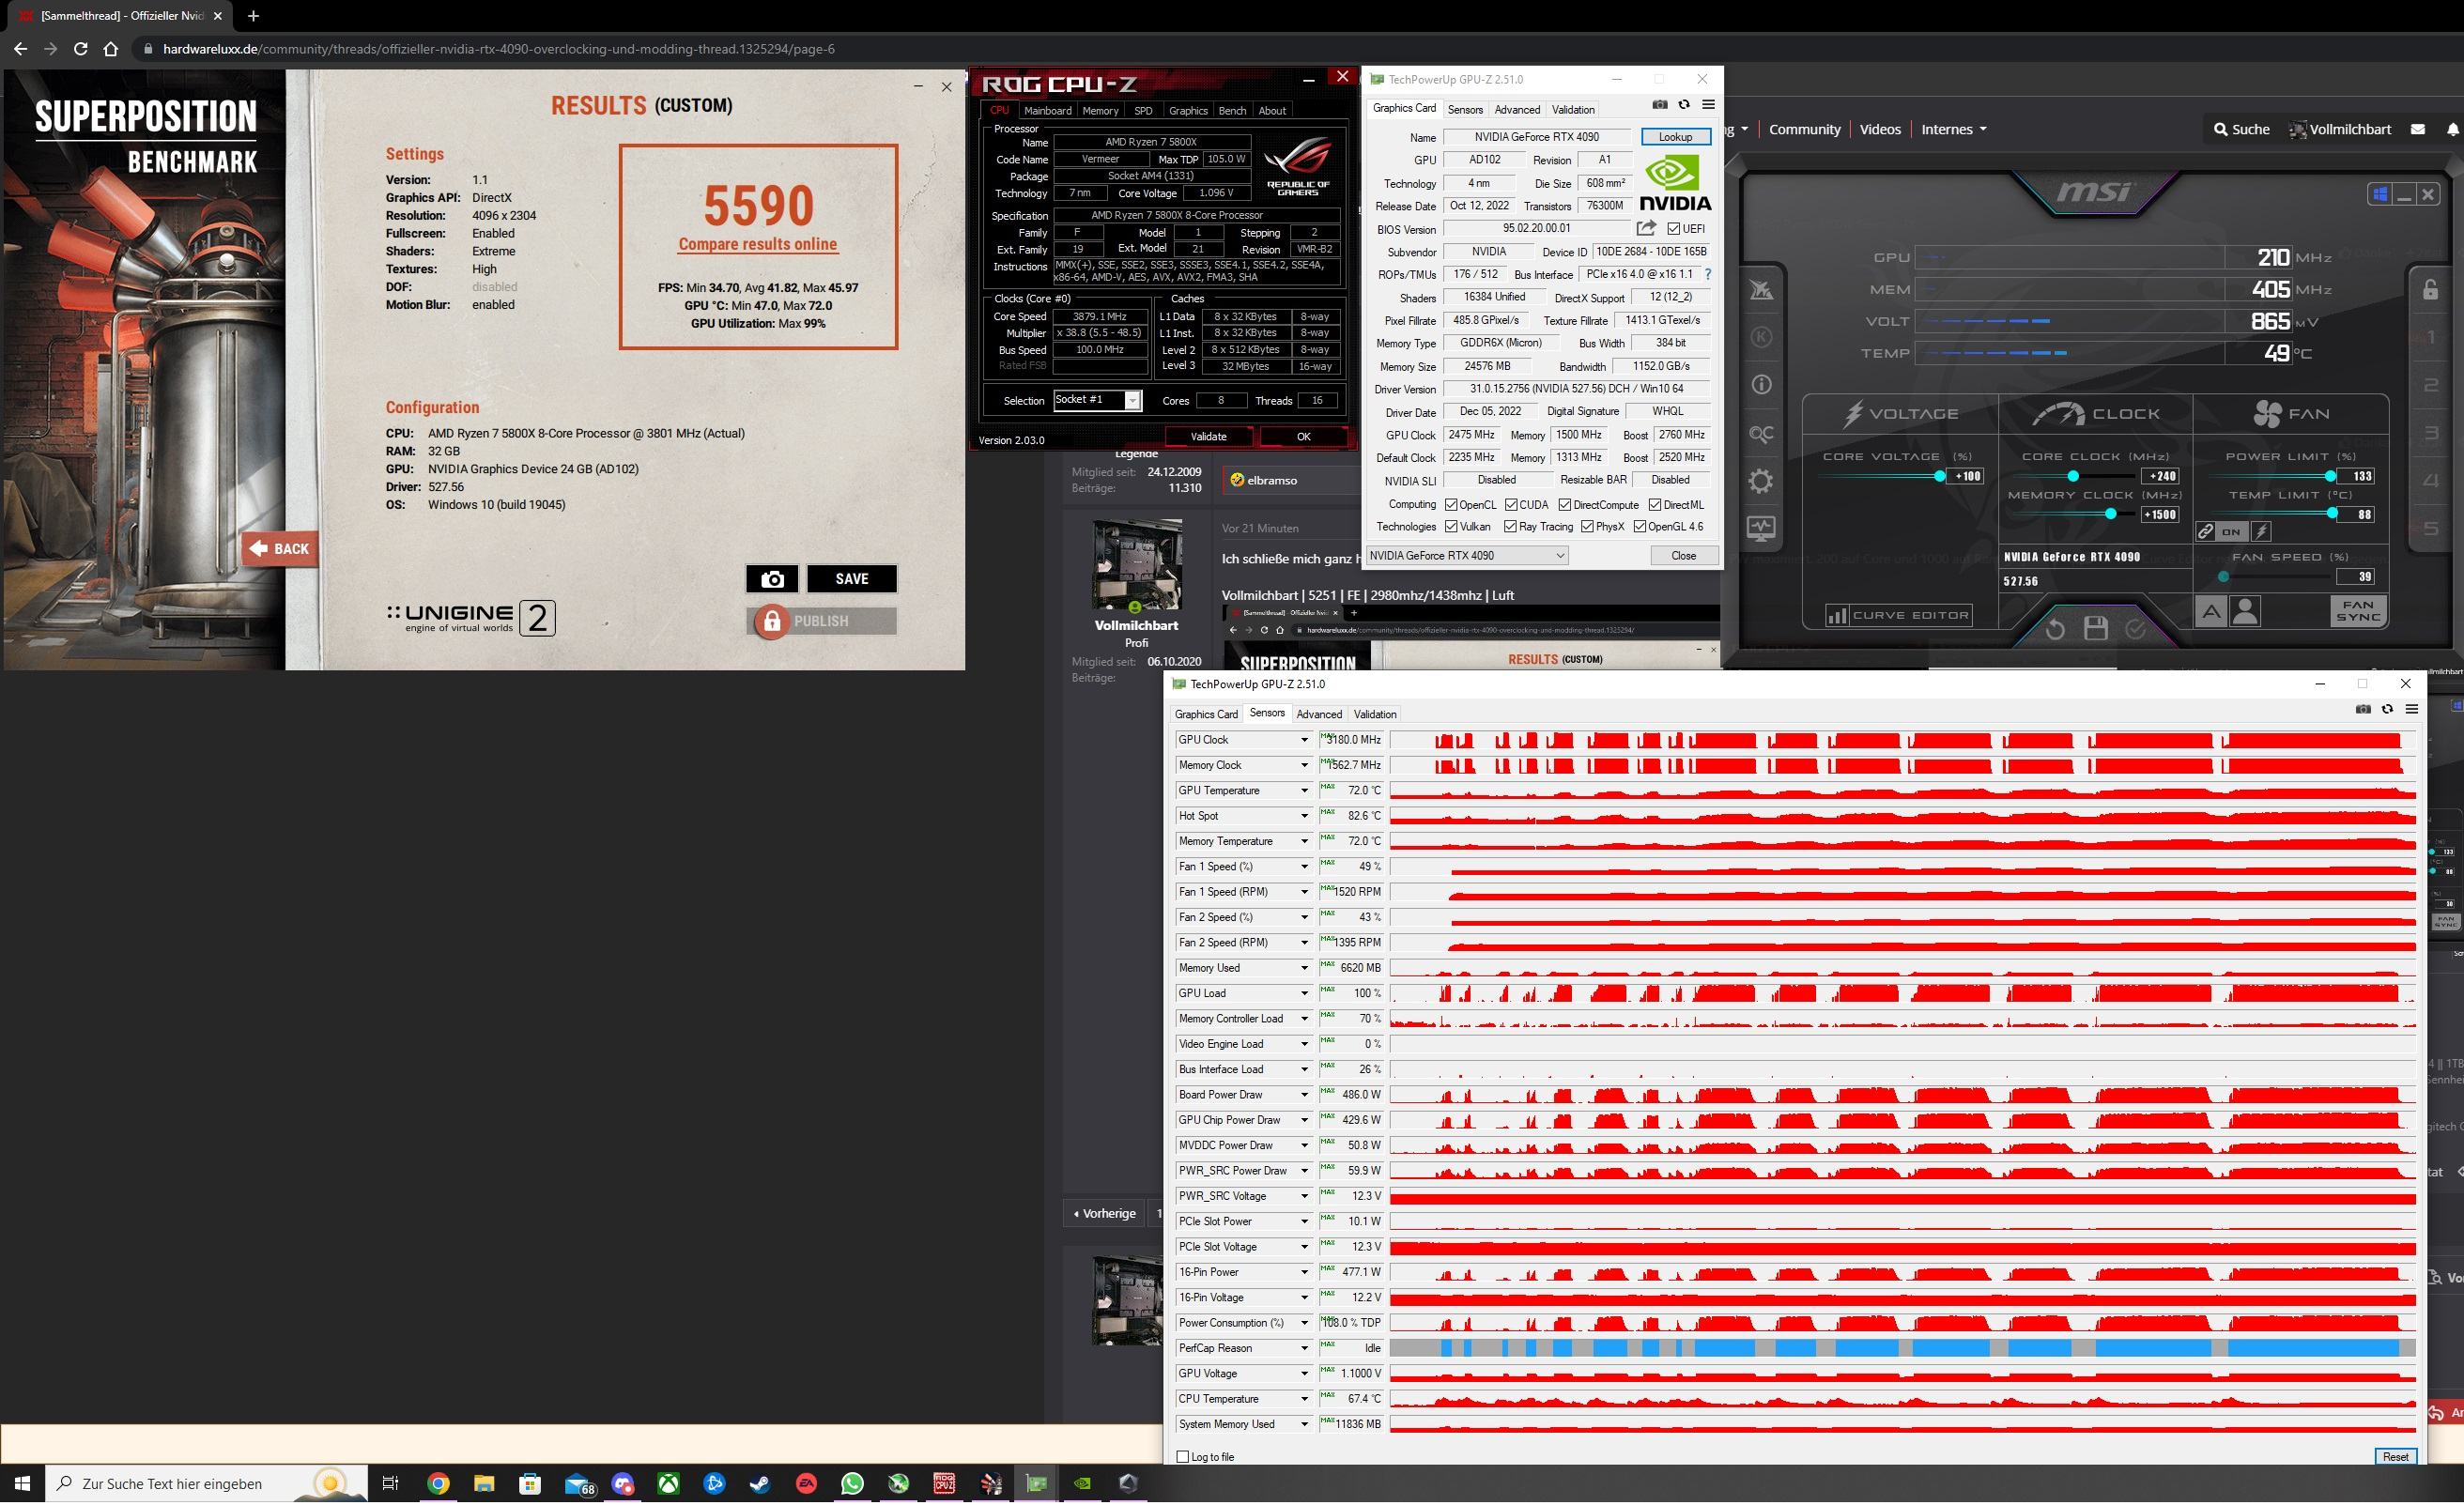Switch to the Mainboard tab in CPU-Z
The image size is (2464, 1505).
pos(1047,111)
